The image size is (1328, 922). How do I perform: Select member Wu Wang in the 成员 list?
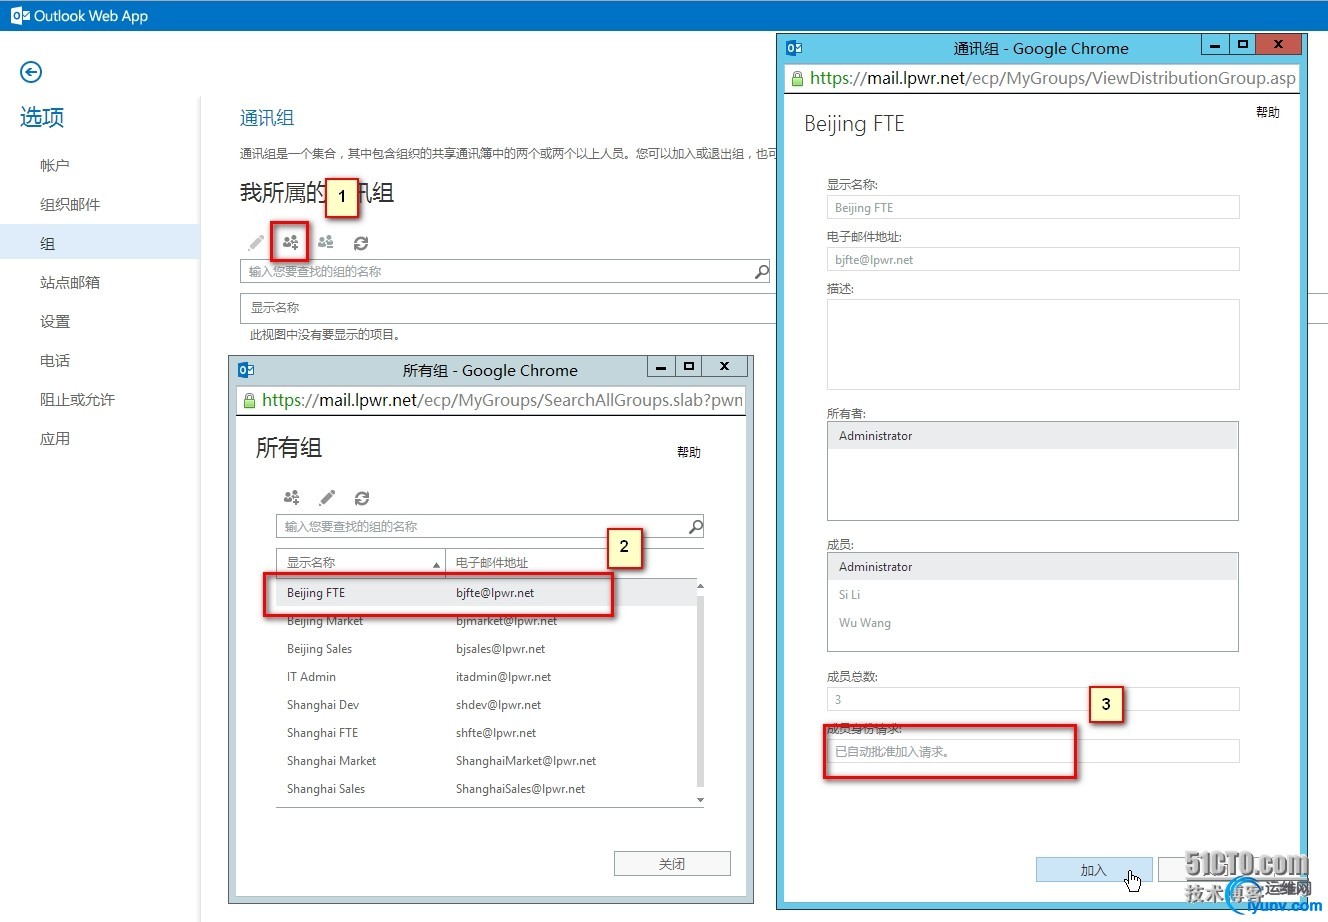tap(1033, 623)
